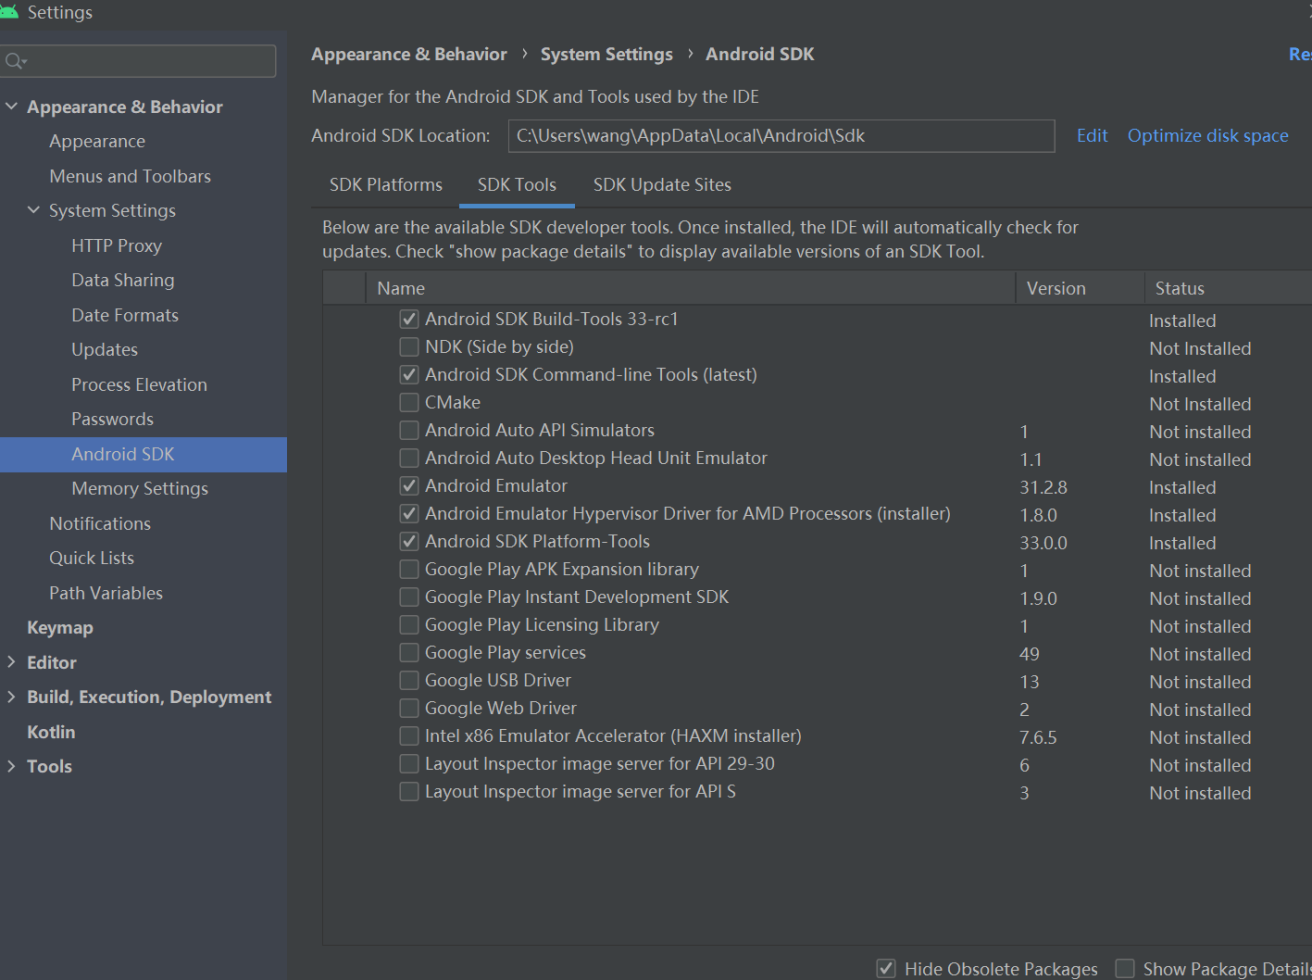Sort by the Status column header
Image resolution: width=1312 pixels, height=980 pixels.
pos(1228,288)
